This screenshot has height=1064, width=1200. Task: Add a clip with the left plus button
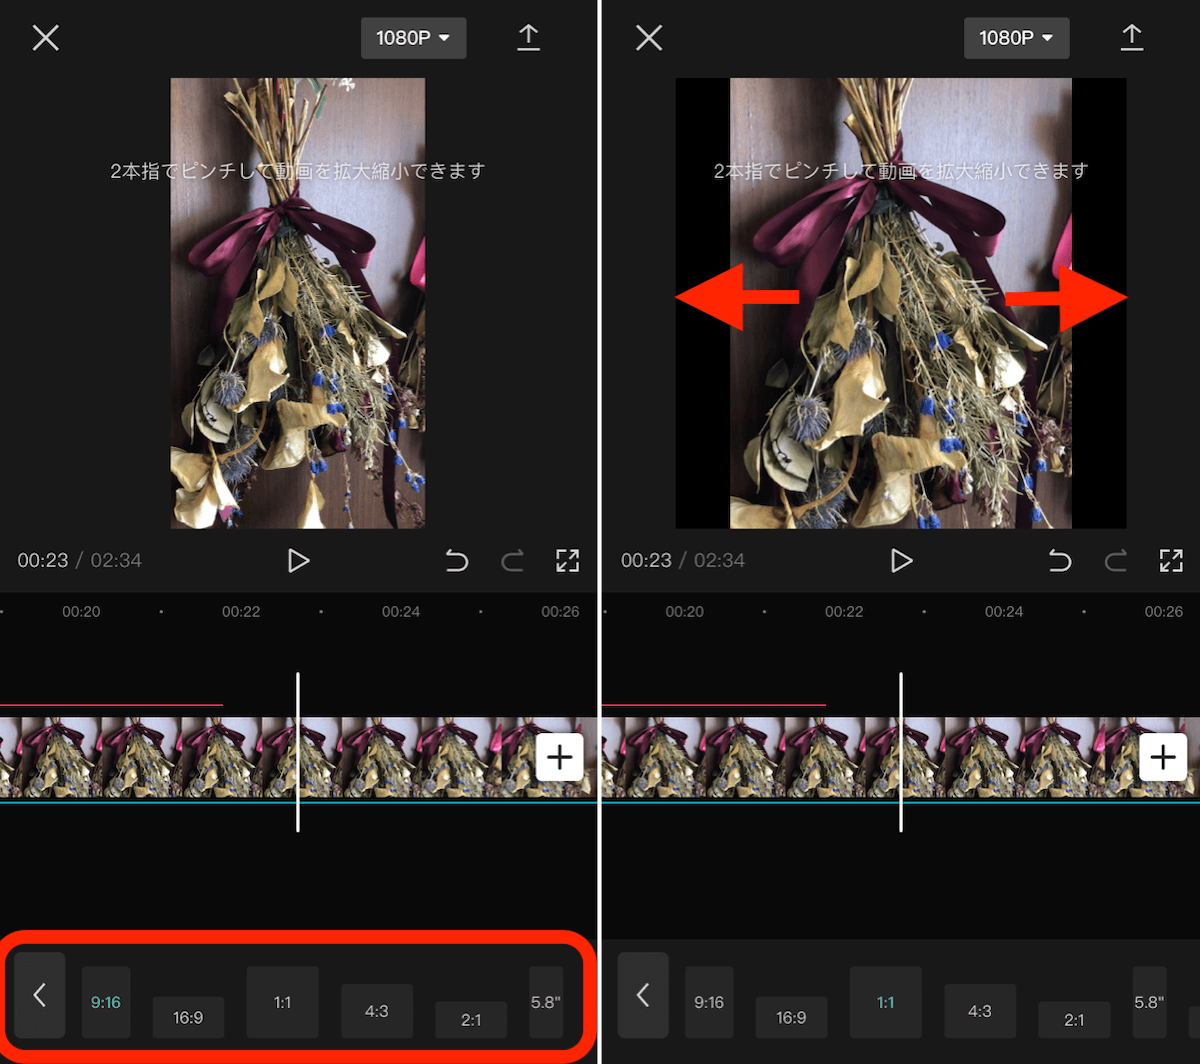point(559,758)
